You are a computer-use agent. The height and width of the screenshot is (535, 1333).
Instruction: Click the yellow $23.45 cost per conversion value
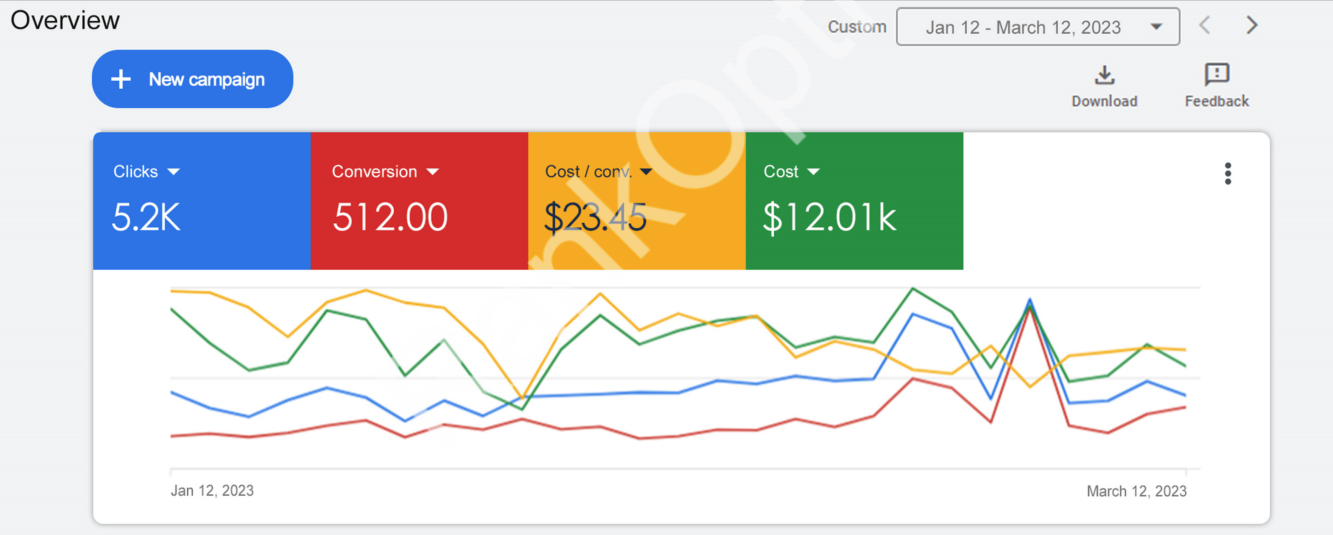(595, 217)
